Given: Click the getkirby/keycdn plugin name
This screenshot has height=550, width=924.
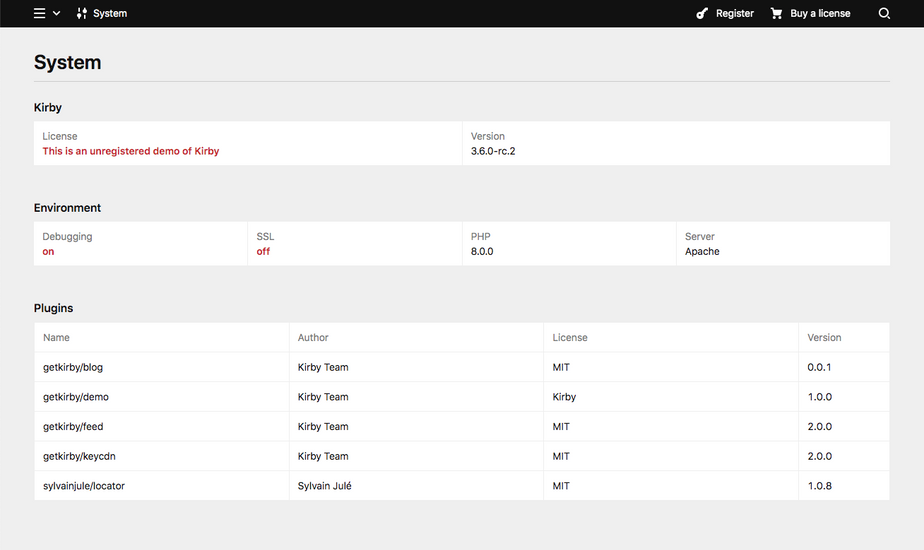Looking at the screenshot, I should (x=79, y=456).
